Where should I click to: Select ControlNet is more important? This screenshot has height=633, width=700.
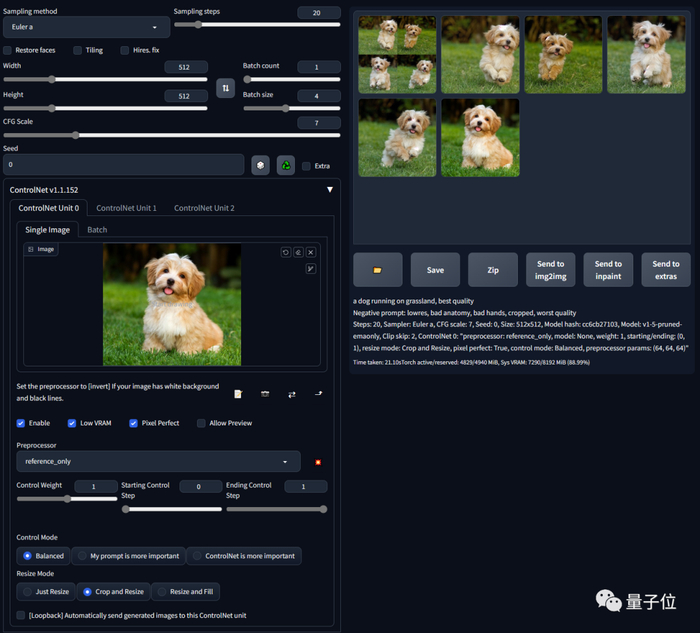244,556
